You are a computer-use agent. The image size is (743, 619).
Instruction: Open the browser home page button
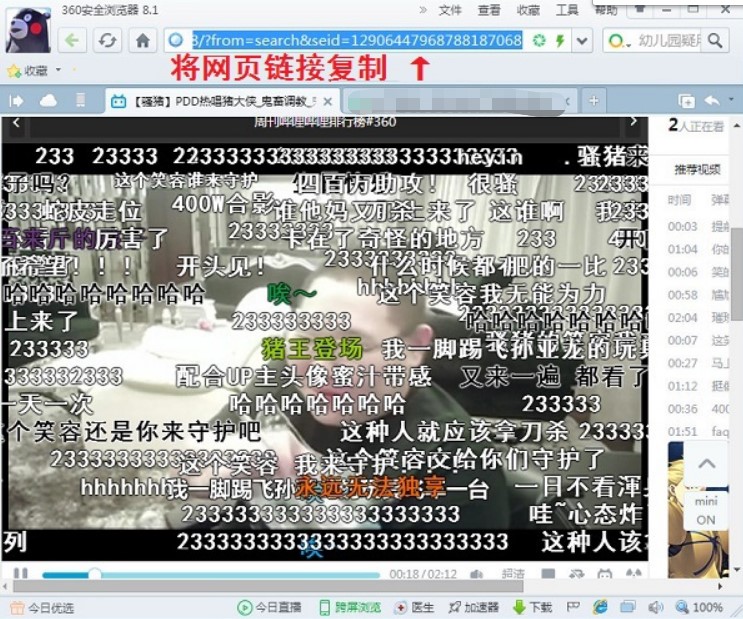(143, 41)
